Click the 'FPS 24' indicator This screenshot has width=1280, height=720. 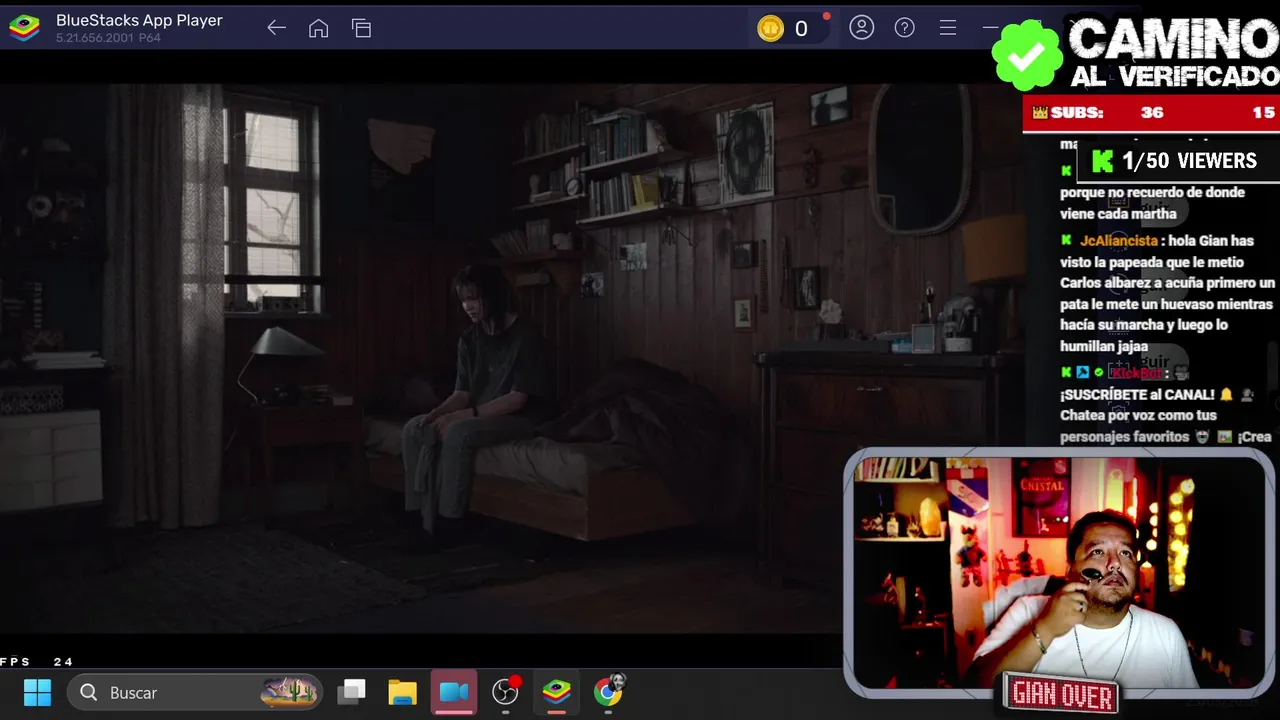click(37, 662)
